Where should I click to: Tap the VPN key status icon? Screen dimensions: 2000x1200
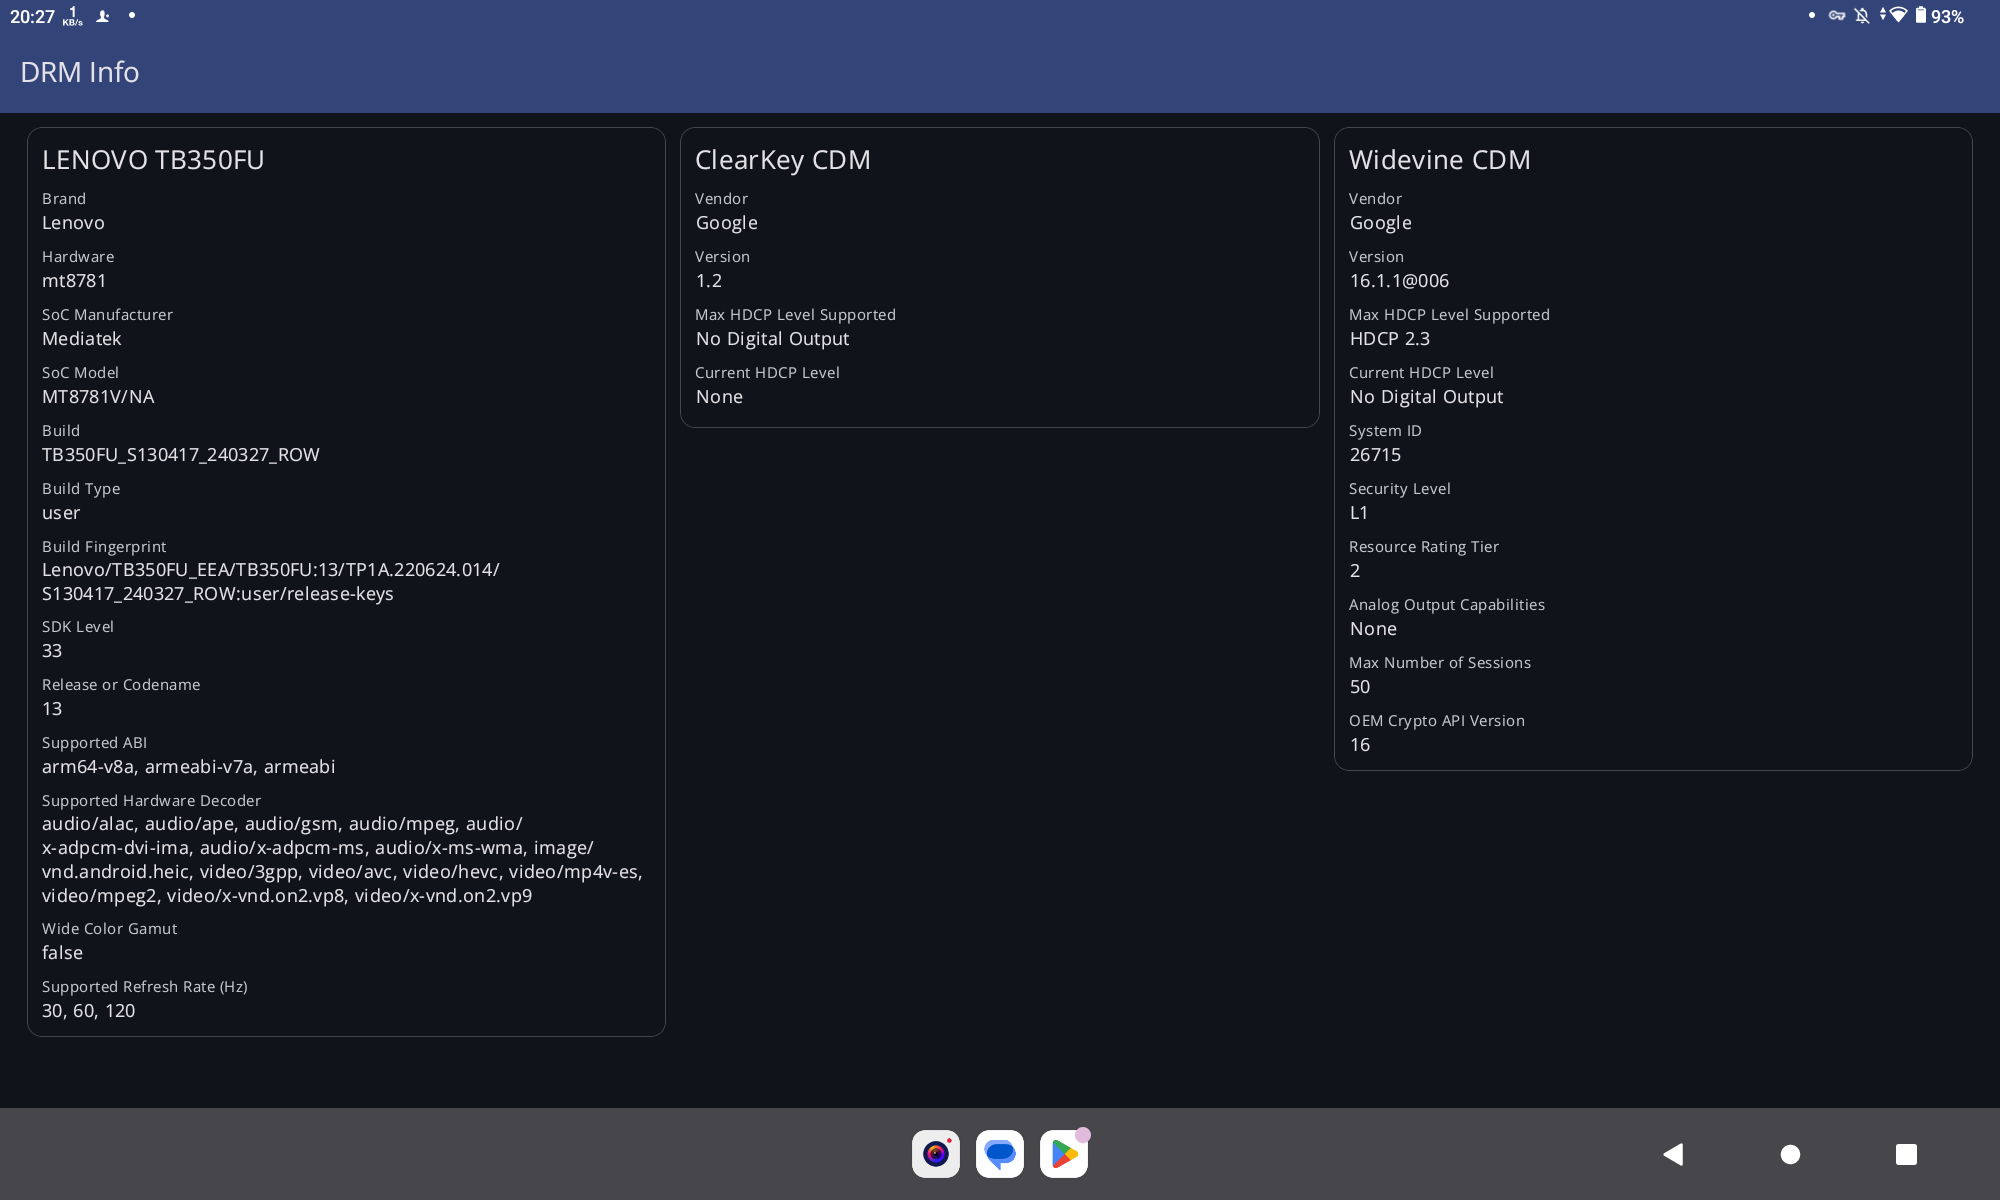pos(1837,16)
